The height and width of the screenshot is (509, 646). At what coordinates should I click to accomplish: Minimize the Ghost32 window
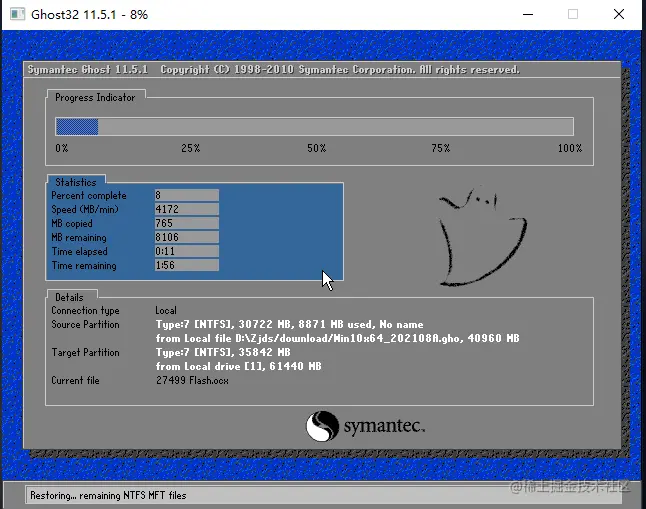pyautogui.click(x=528, y=14)
